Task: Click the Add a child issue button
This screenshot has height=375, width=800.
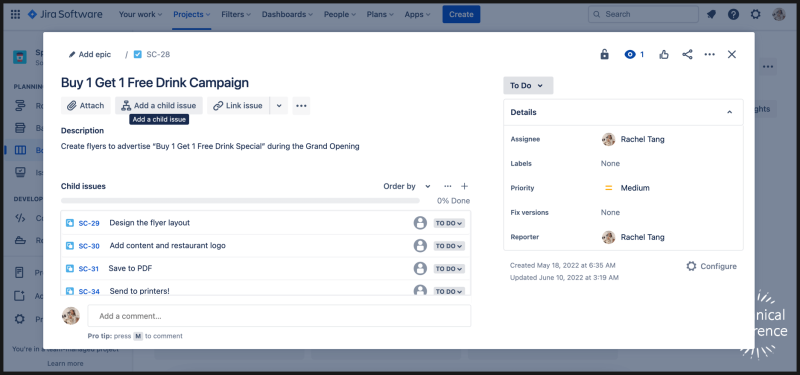Action: (159, 106)
